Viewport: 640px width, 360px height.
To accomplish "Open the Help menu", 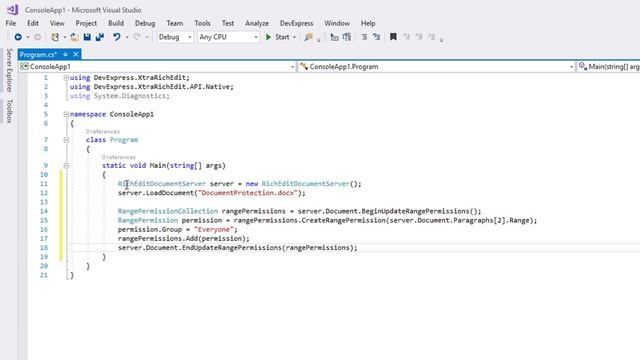I will click(368, 23).
